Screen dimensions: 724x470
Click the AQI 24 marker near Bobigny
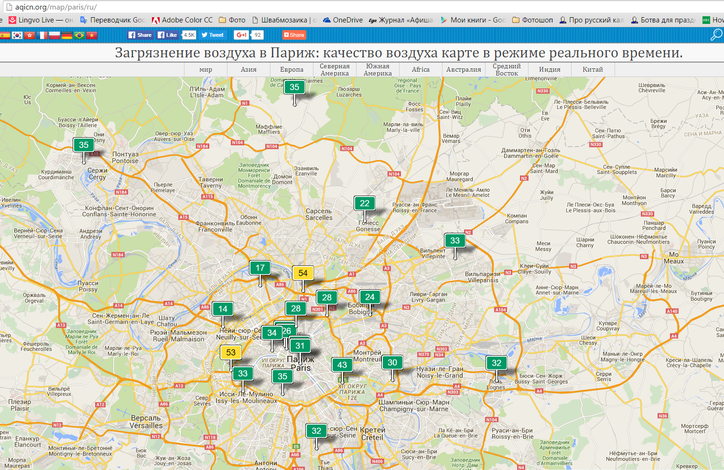coord(370,297)
